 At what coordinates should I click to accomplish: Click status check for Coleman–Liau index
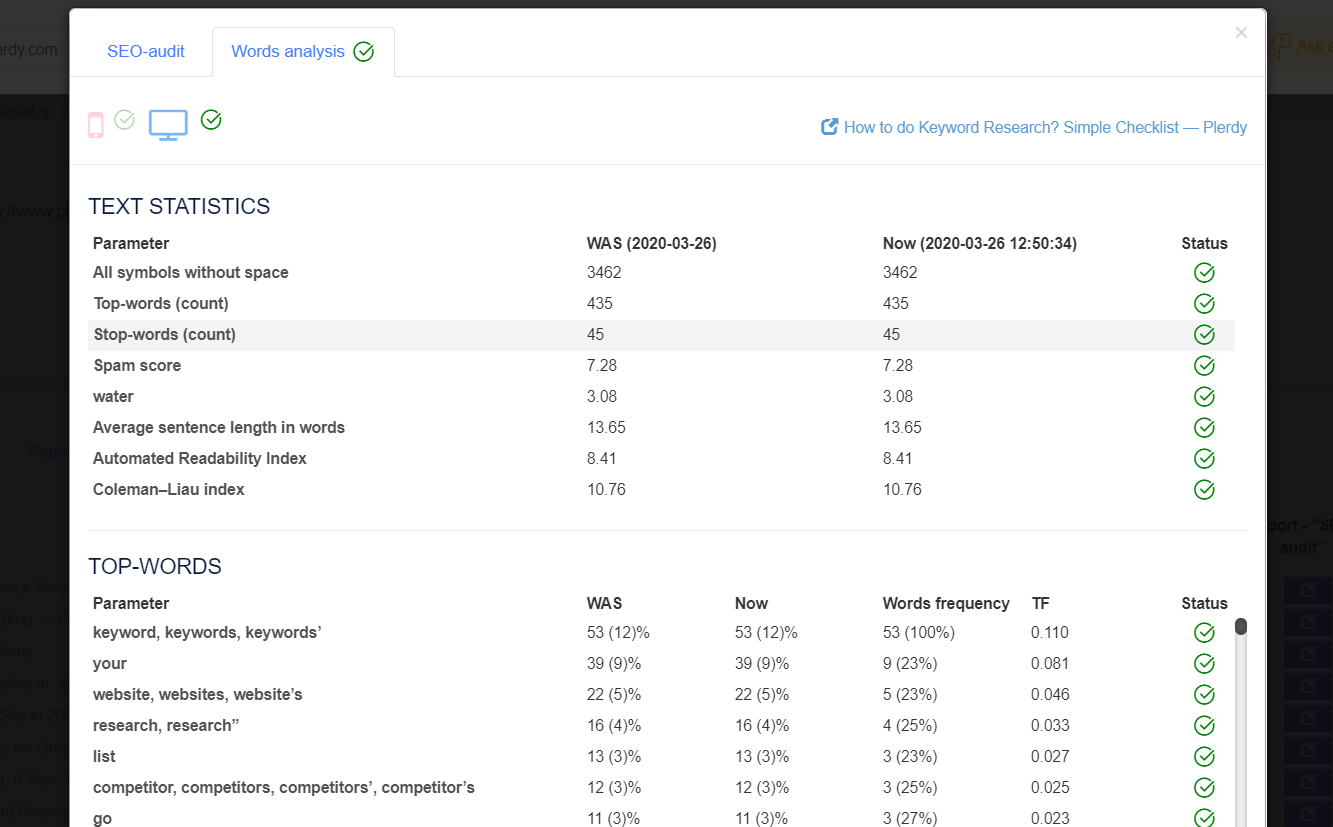click(1204, 490)
